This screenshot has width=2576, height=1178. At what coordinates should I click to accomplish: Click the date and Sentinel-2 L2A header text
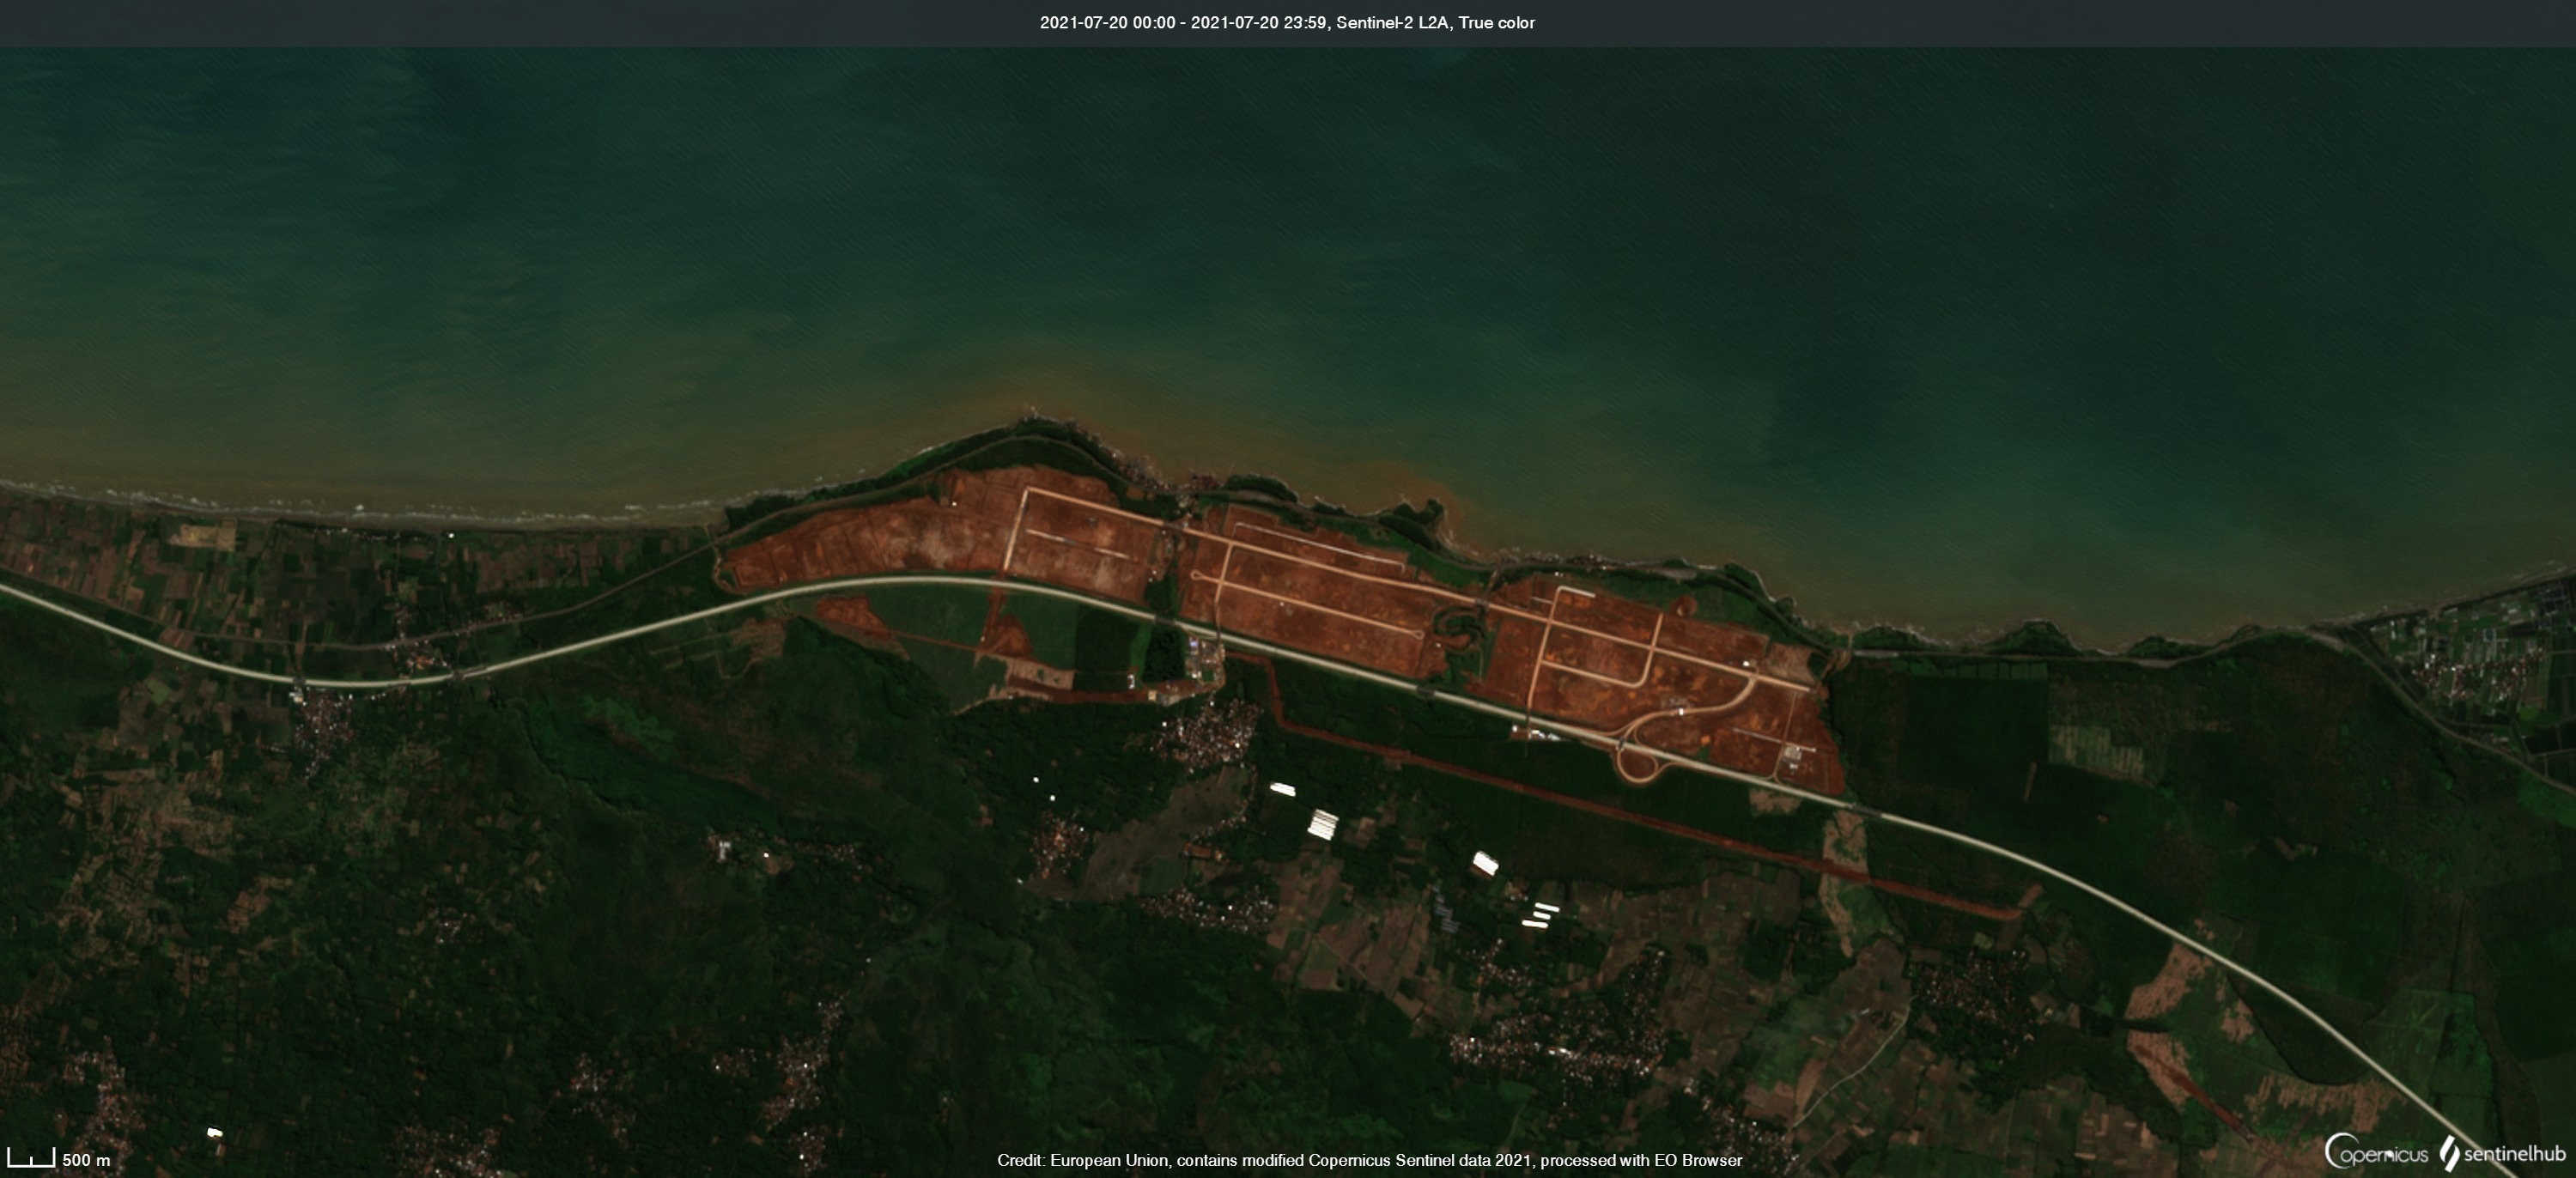(1287, 23)
